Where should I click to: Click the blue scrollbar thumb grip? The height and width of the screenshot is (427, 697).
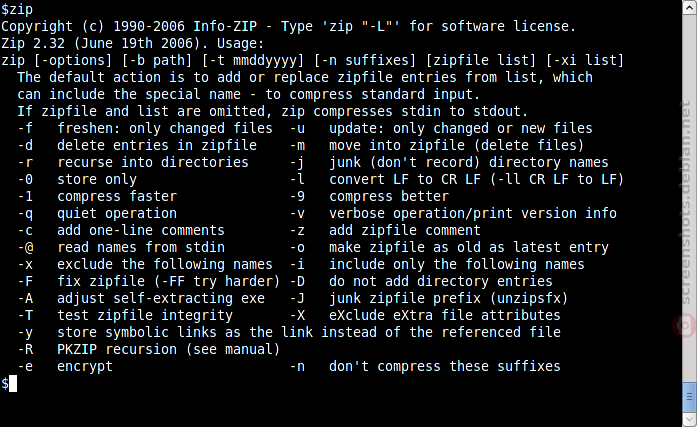pos(689,396)
